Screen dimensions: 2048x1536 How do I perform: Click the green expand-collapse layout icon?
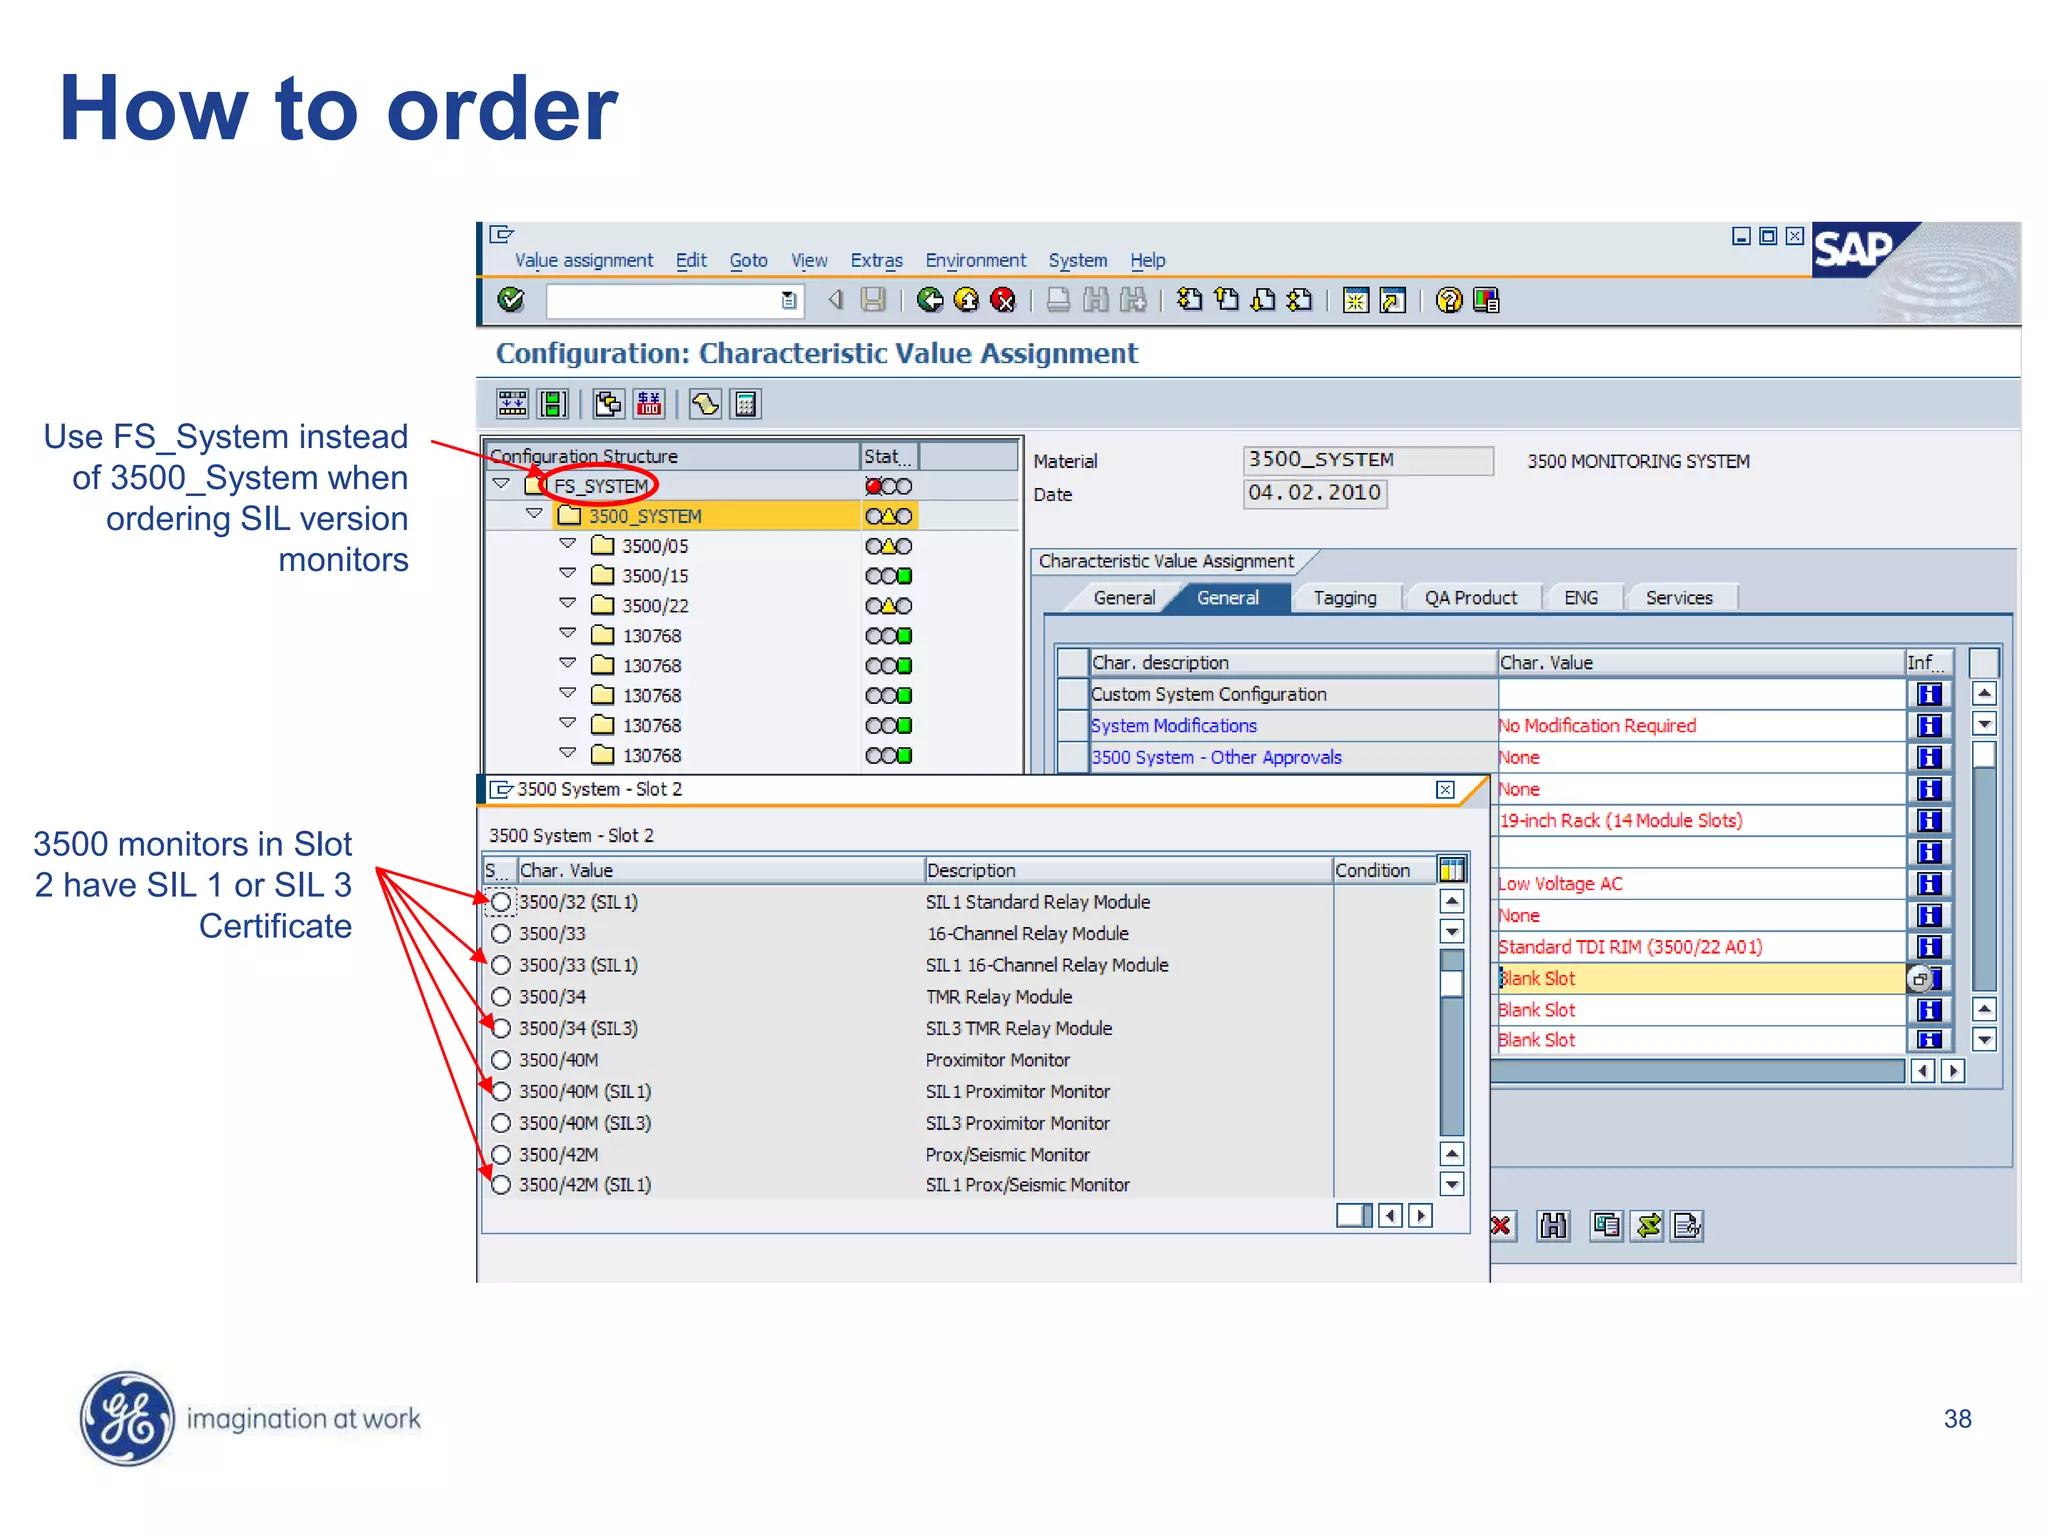(x=553, y=404)
